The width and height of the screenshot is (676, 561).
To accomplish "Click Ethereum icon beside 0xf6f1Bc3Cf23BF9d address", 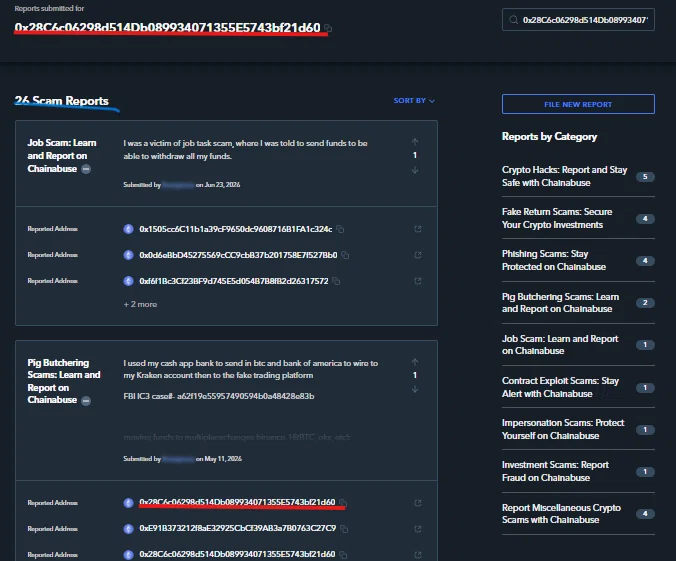I will tap(128, 281).
